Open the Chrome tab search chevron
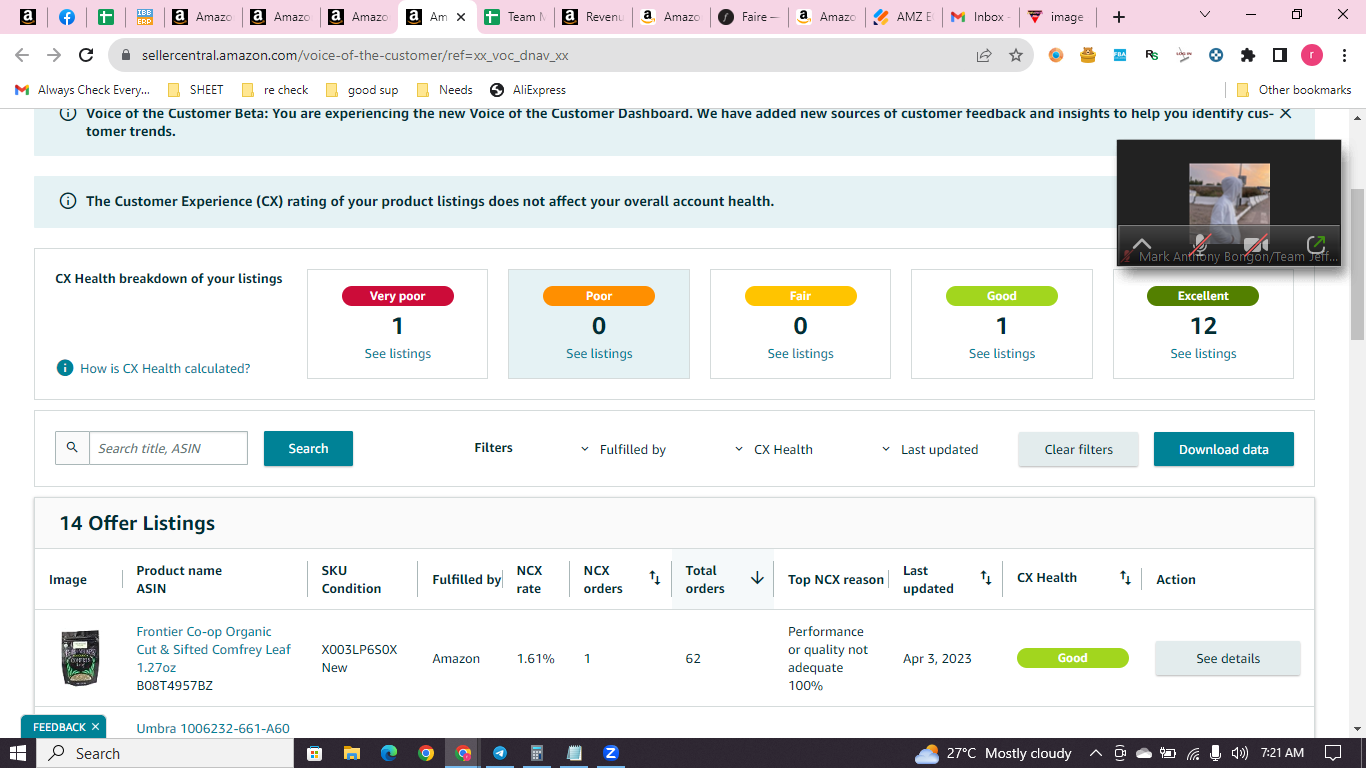Screen dimensions: 1366x768 (x=1204, y=15)
